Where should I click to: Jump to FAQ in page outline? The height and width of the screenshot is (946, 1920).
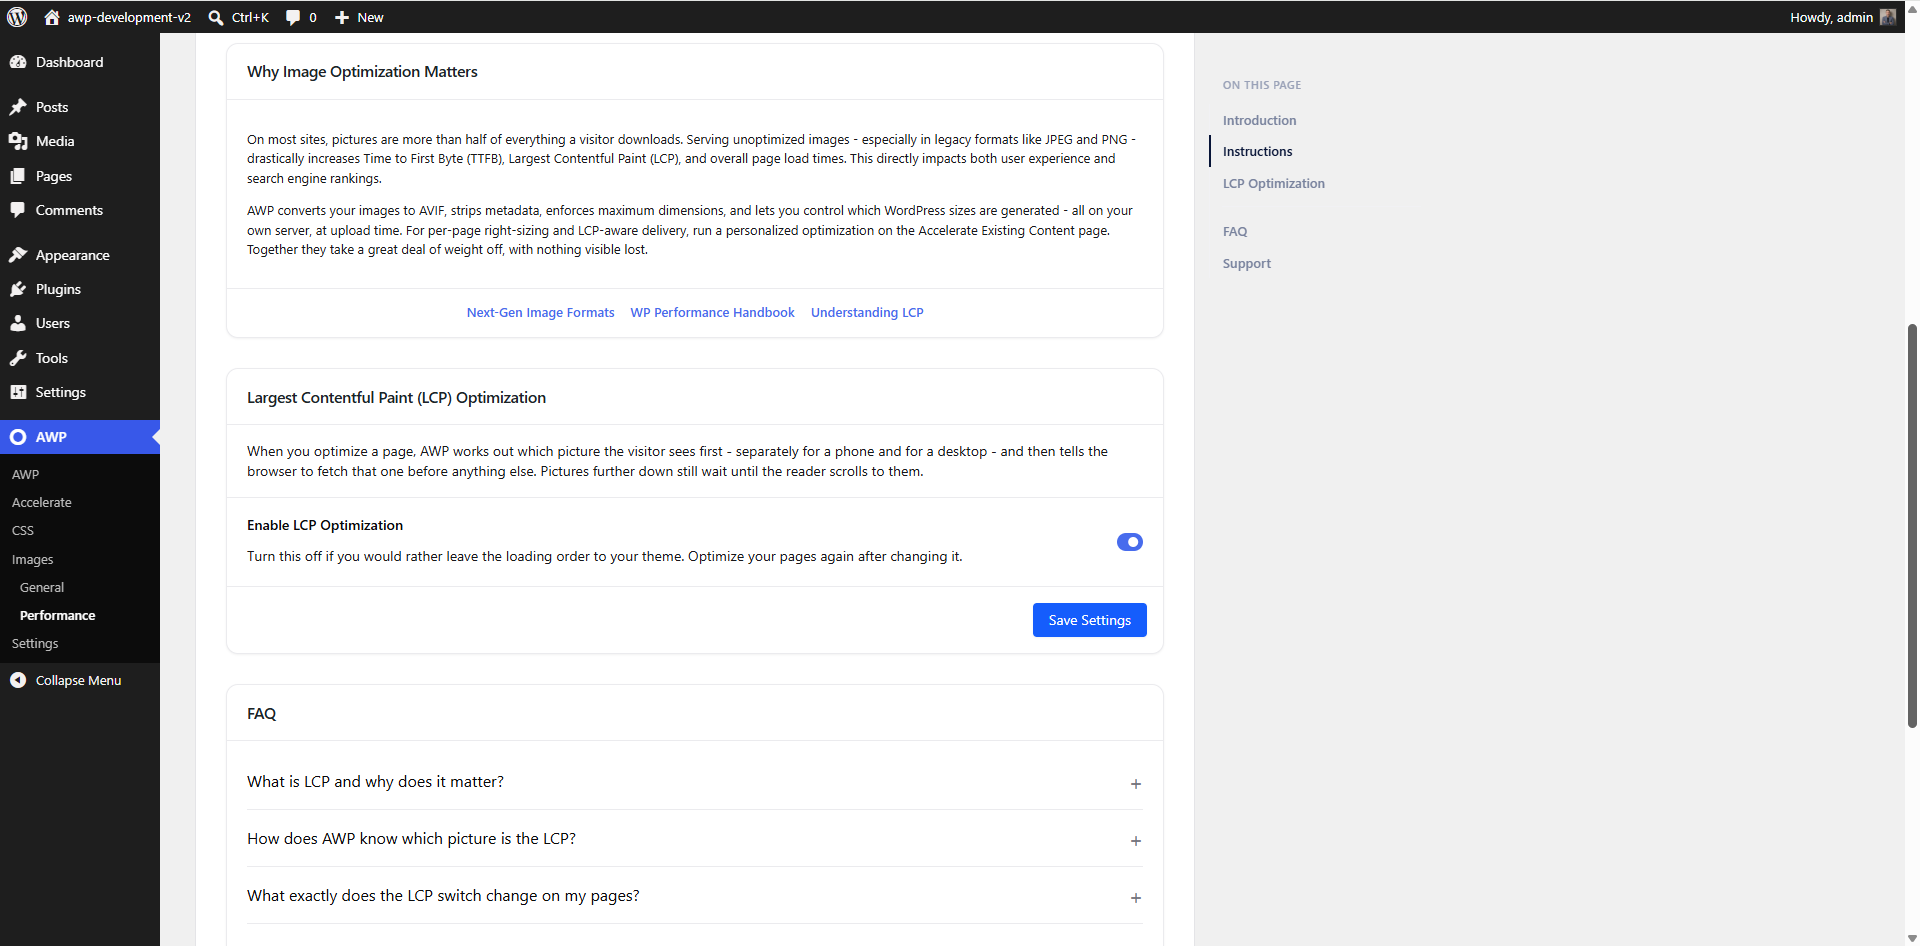coord(1235,231)
